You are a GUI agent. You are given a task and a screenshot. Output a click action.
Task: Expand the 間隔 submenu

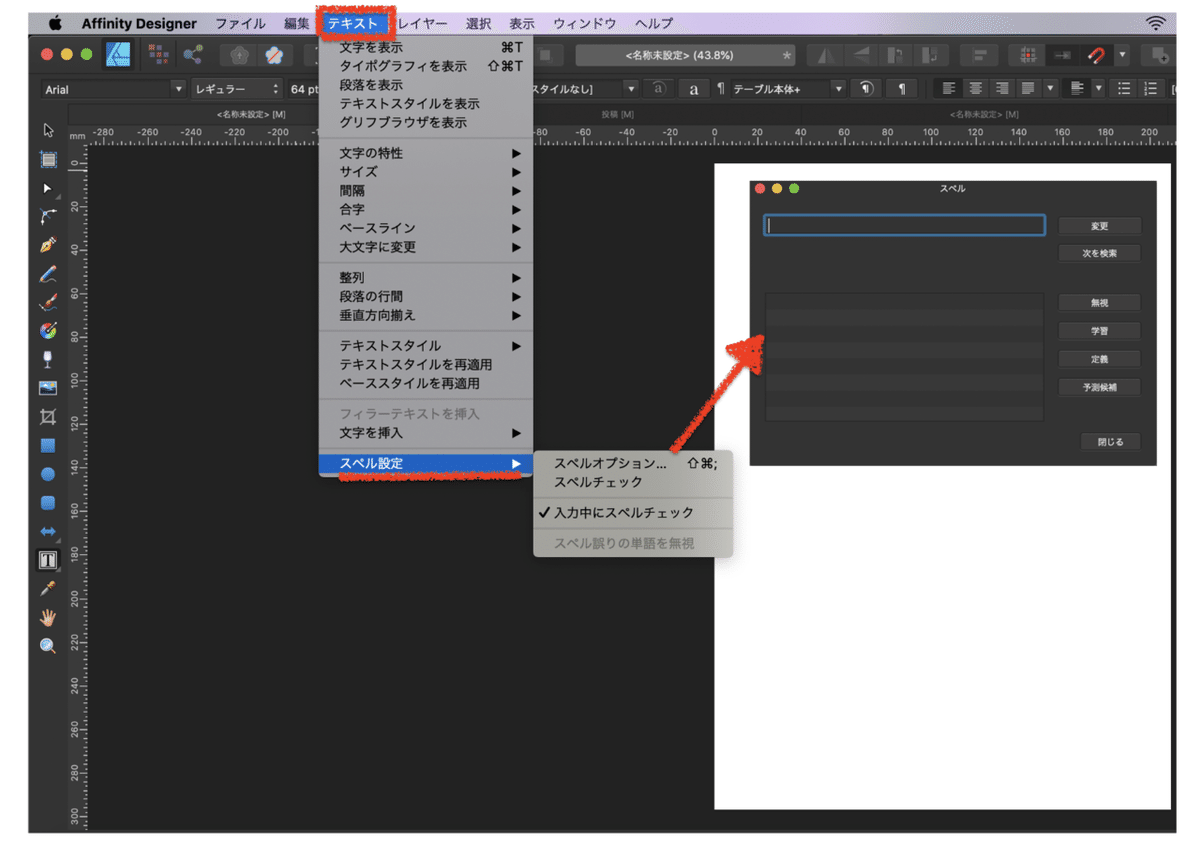(x=426, y=191)
